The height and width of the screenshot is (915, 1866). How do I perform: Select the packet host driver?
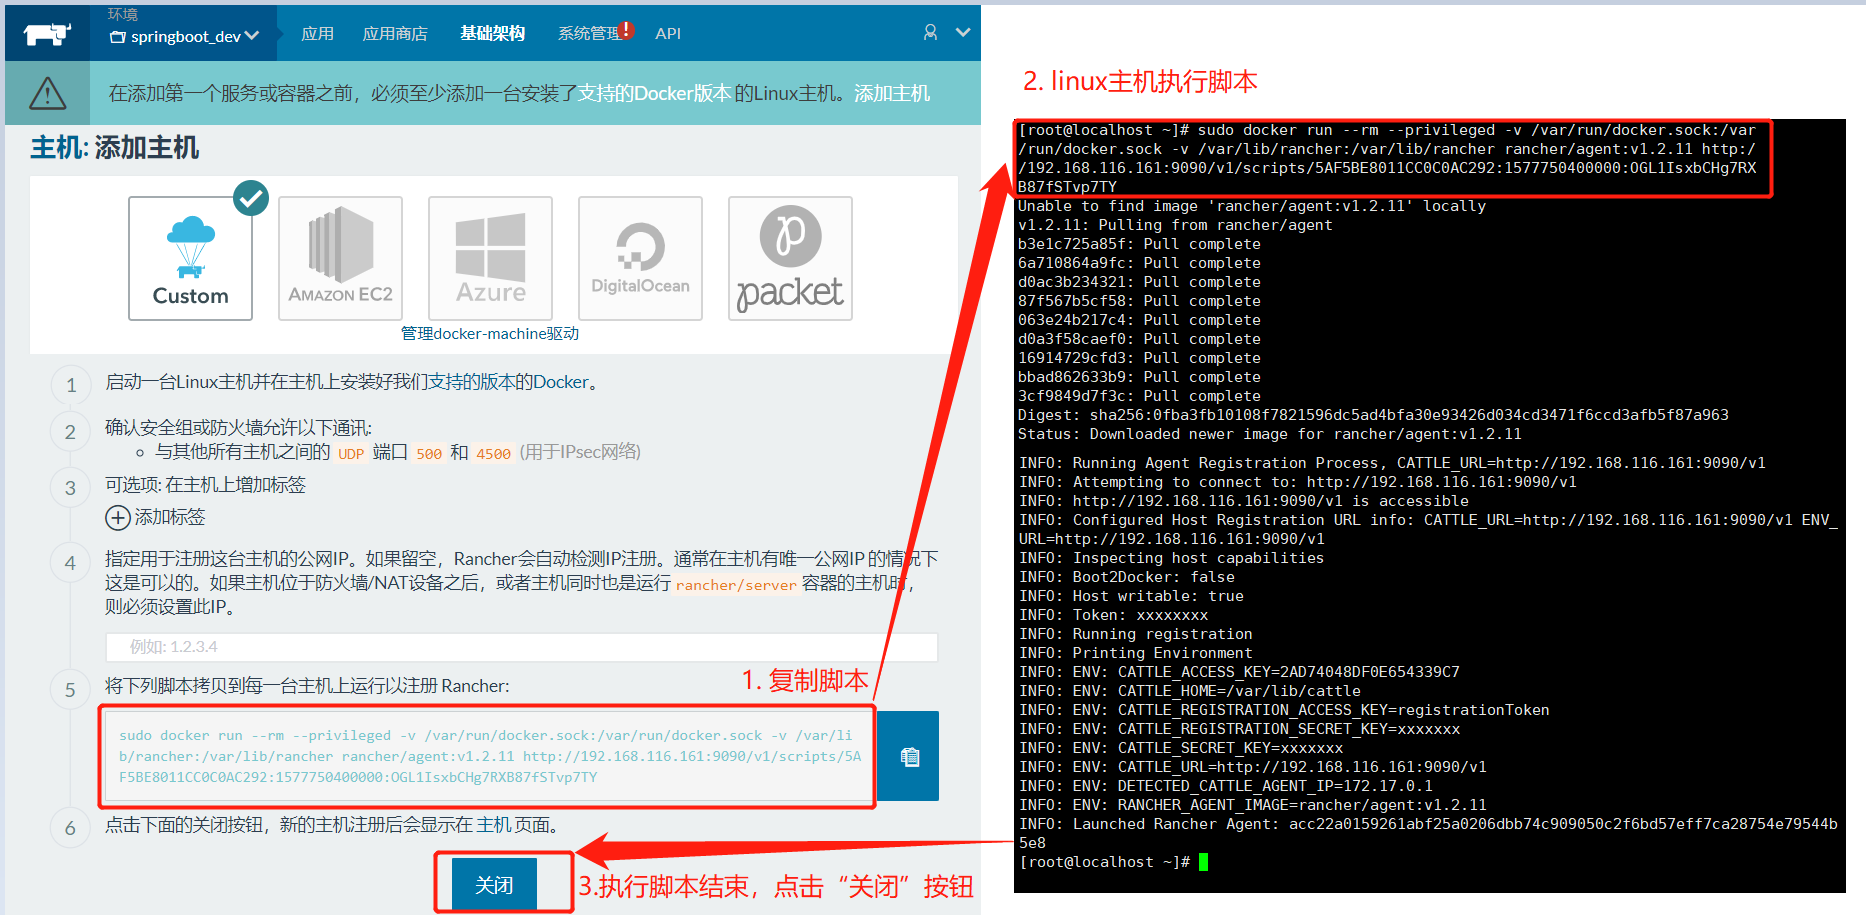point(791,259)
